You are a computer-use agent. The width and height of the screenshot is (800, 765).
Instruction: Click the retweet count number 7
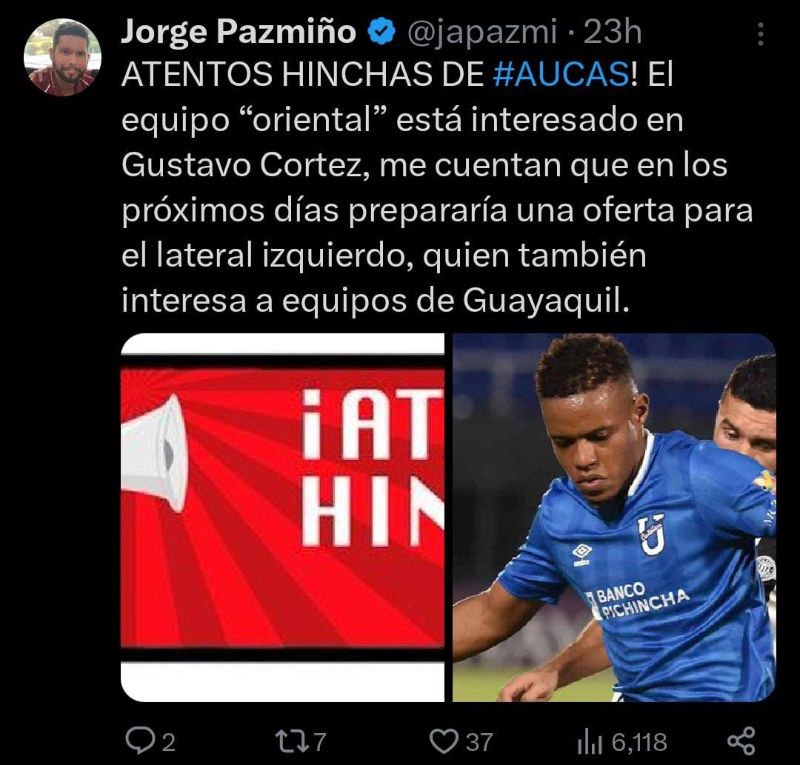pyautogui.click(x=319, y=742)
